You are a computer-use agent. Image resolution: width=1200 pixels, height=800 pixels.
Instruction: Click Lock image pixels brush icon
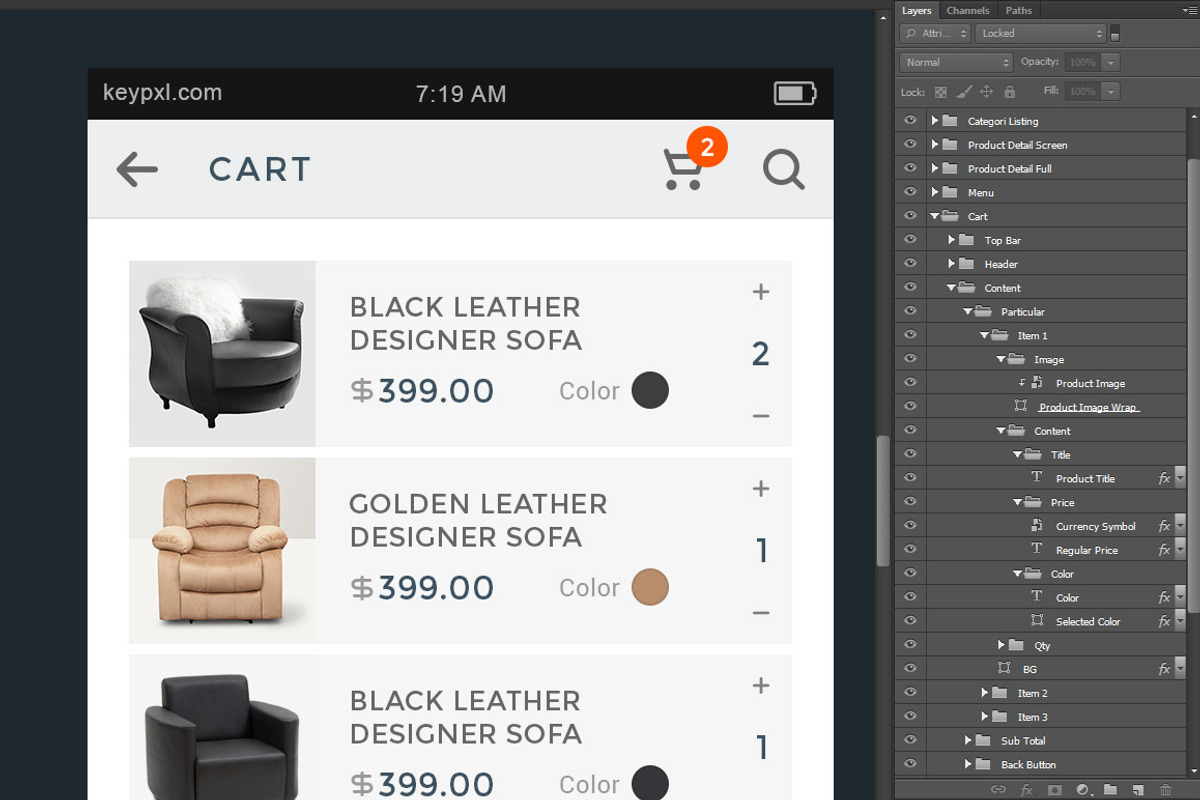pyautogui.click(x=963, y=92)
